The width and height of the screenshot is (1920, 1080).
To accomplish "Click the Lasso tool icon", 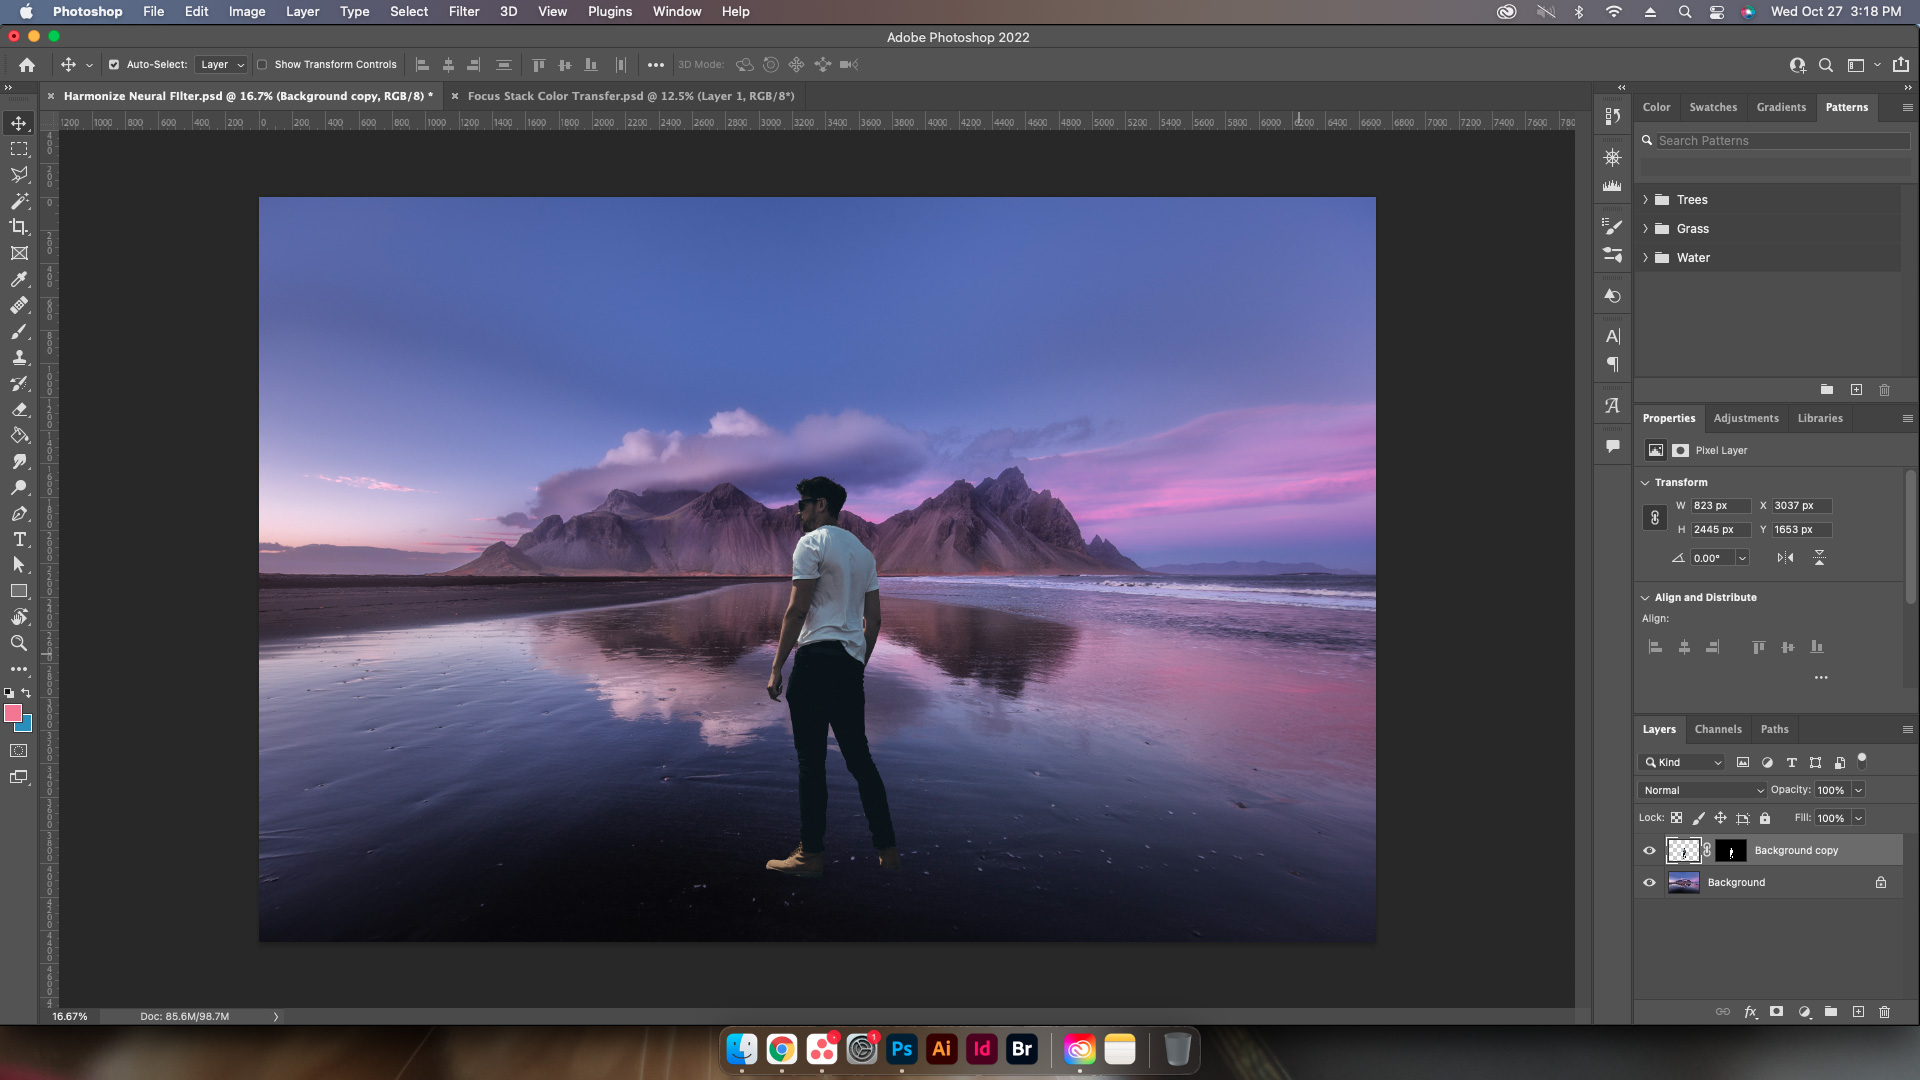I will [20, 174].
